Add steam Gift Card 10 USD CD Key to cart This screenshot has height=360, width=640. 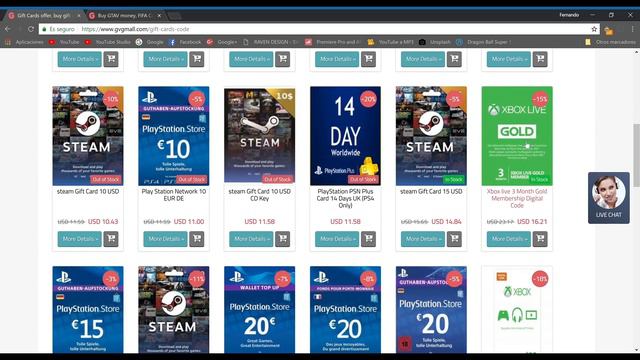coord(282,239)
